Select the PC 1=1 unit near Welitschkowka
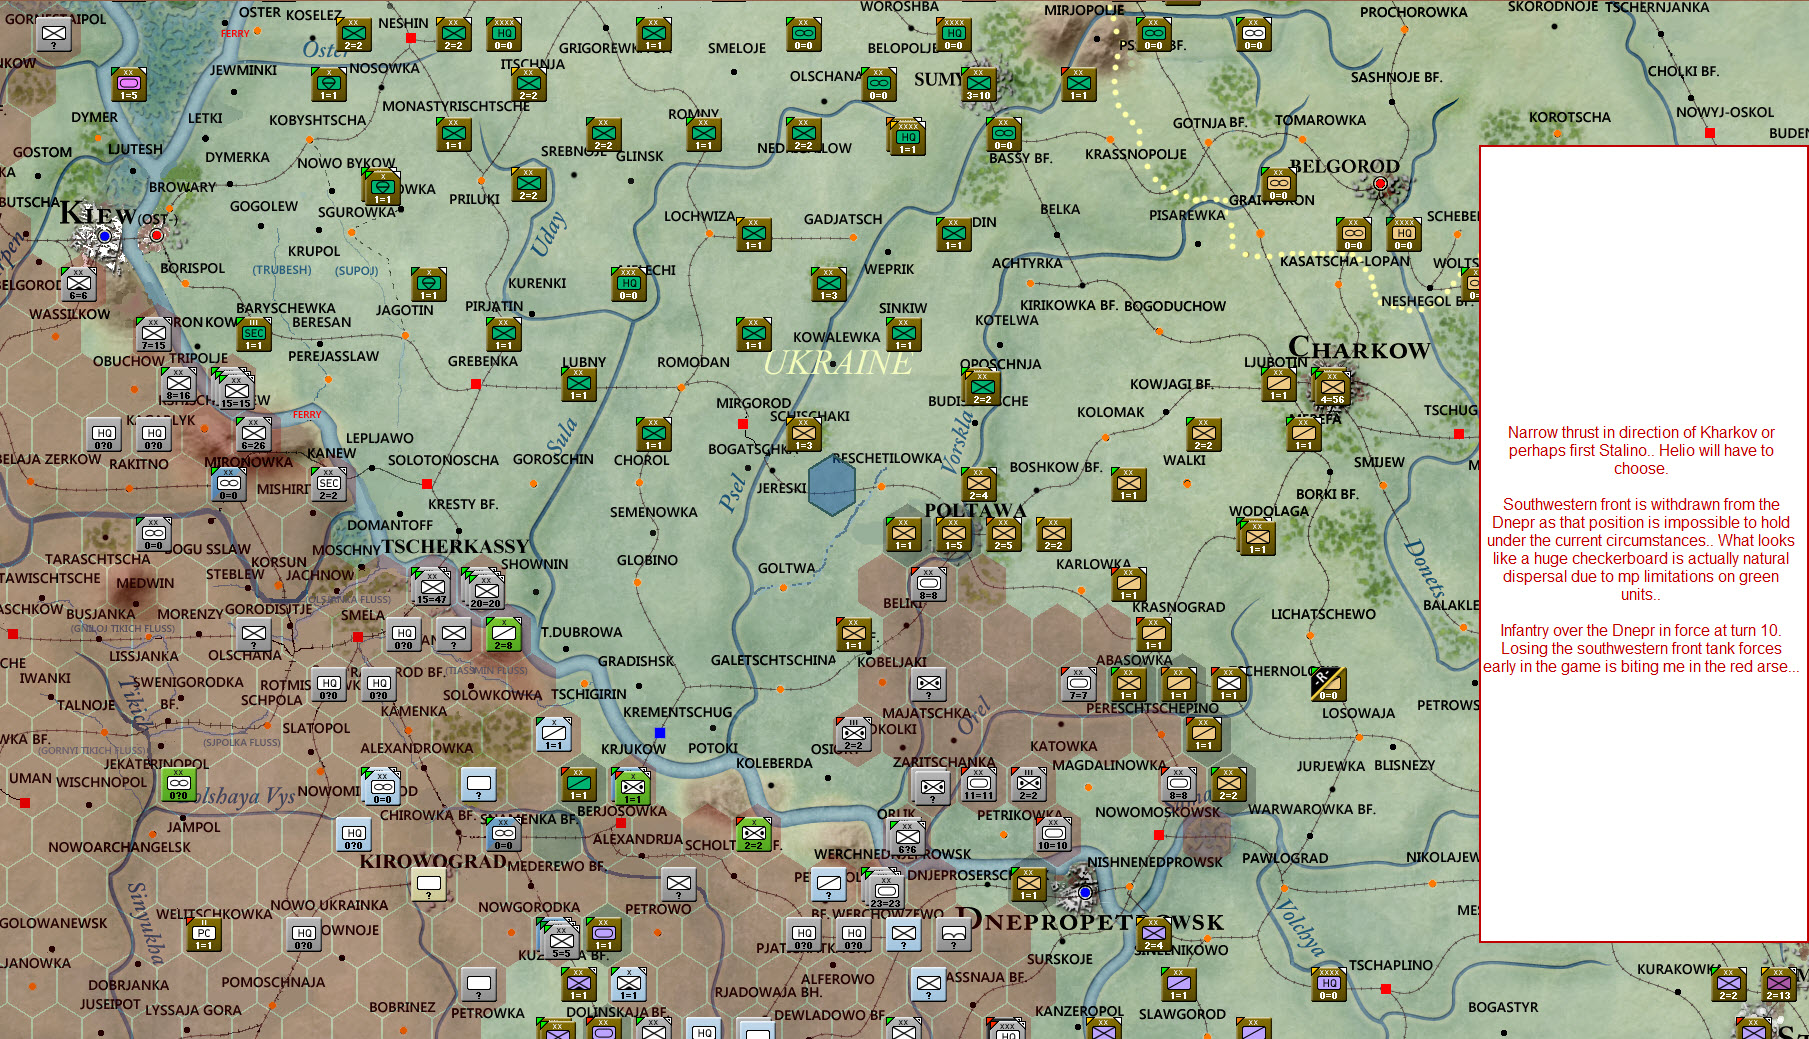 tap(204, 934)
